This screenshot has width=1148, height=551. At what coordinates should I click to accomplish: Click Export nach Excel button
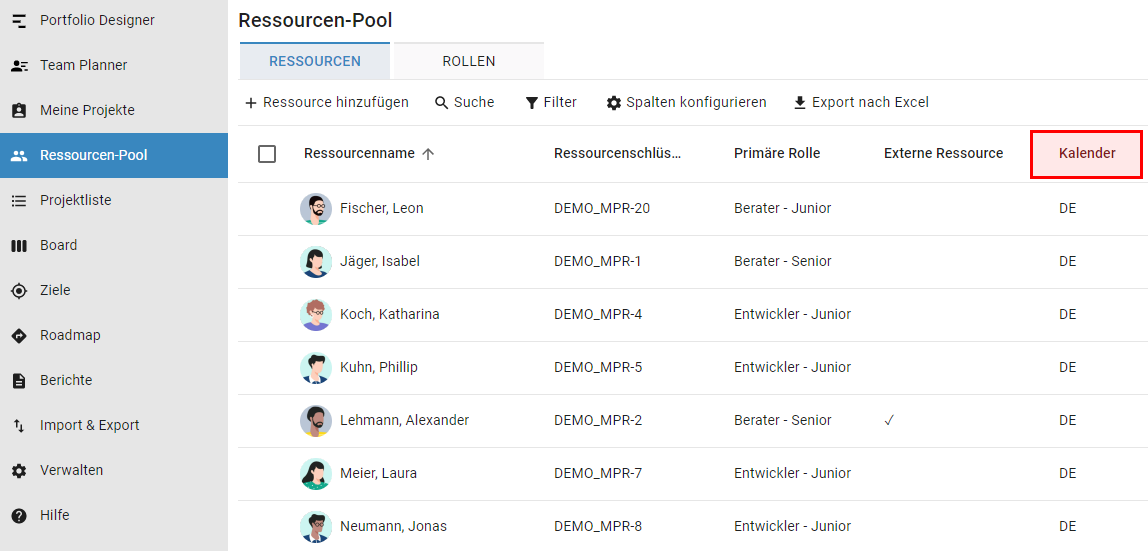[860, 102]
